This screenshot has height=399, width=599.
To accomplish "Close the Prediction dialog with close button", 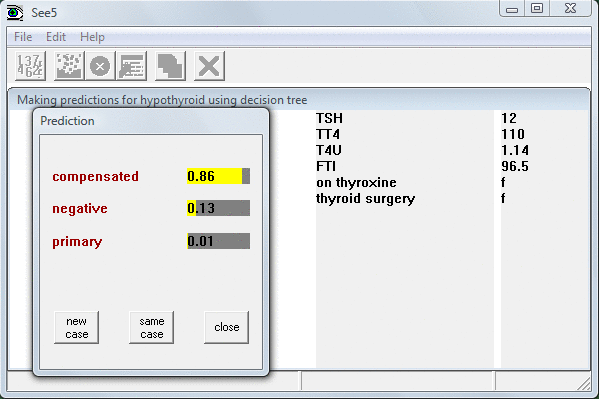I will [x=227, y=328].
